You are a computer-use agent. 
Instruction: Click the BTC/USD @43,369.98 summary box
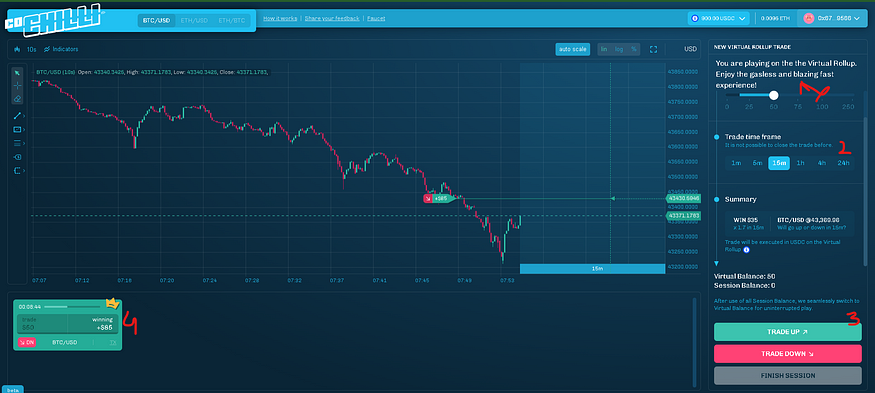[811, 223]
